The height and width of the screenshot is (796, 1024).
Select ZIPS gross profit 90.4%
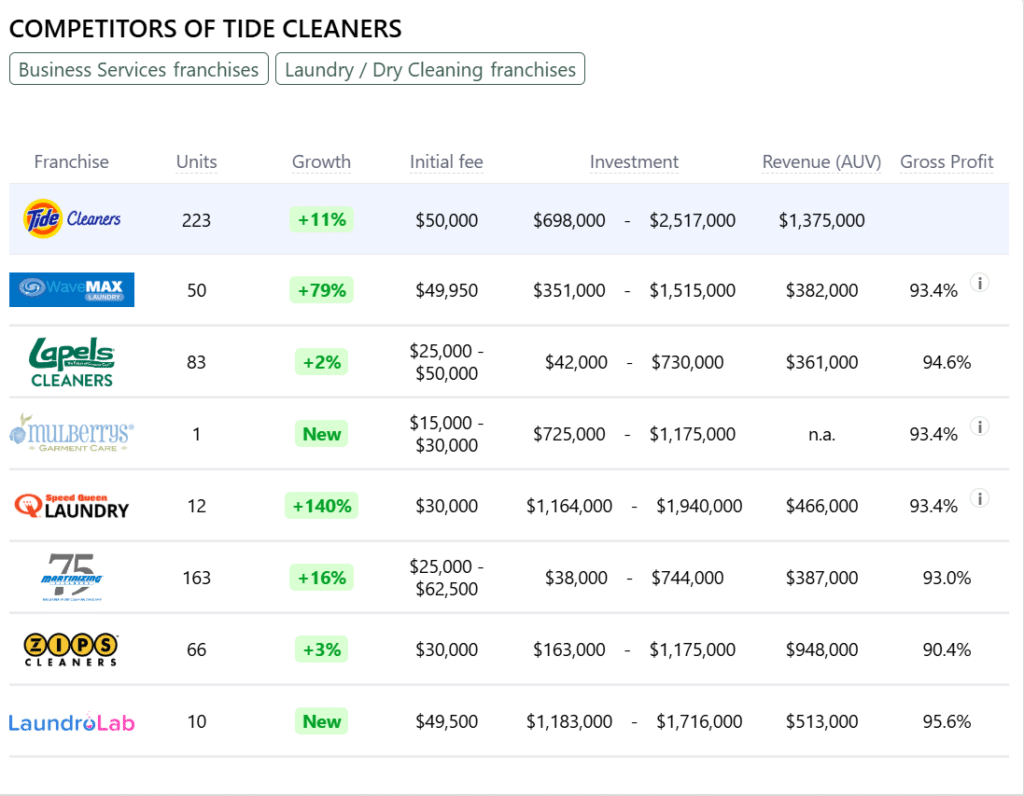pyautogui.click(x=947, y=650)
